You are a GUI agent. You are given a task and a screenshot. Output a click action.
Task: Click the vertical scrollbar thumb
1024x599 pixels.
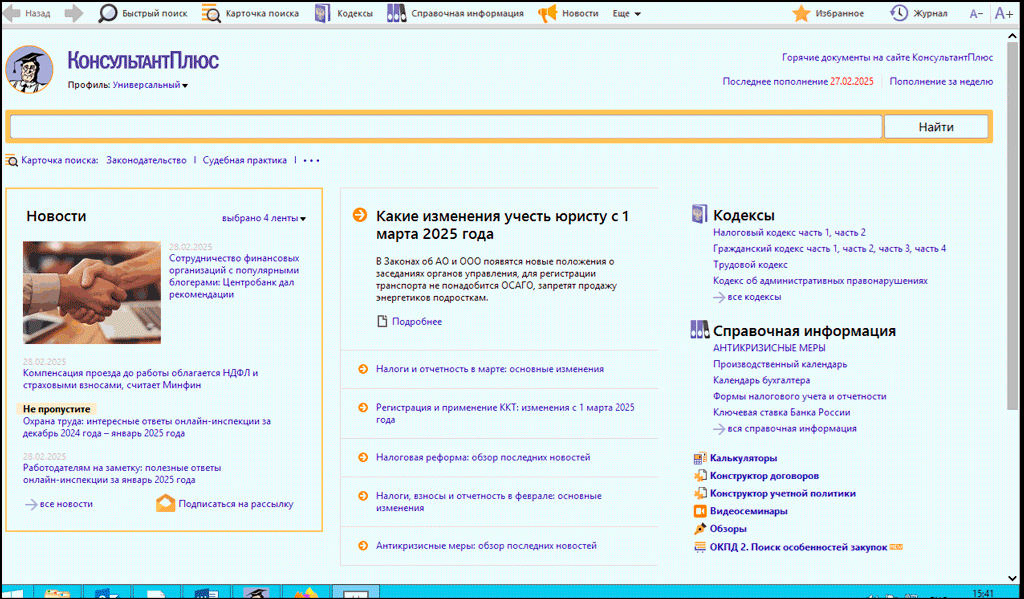coord(1013,227)
